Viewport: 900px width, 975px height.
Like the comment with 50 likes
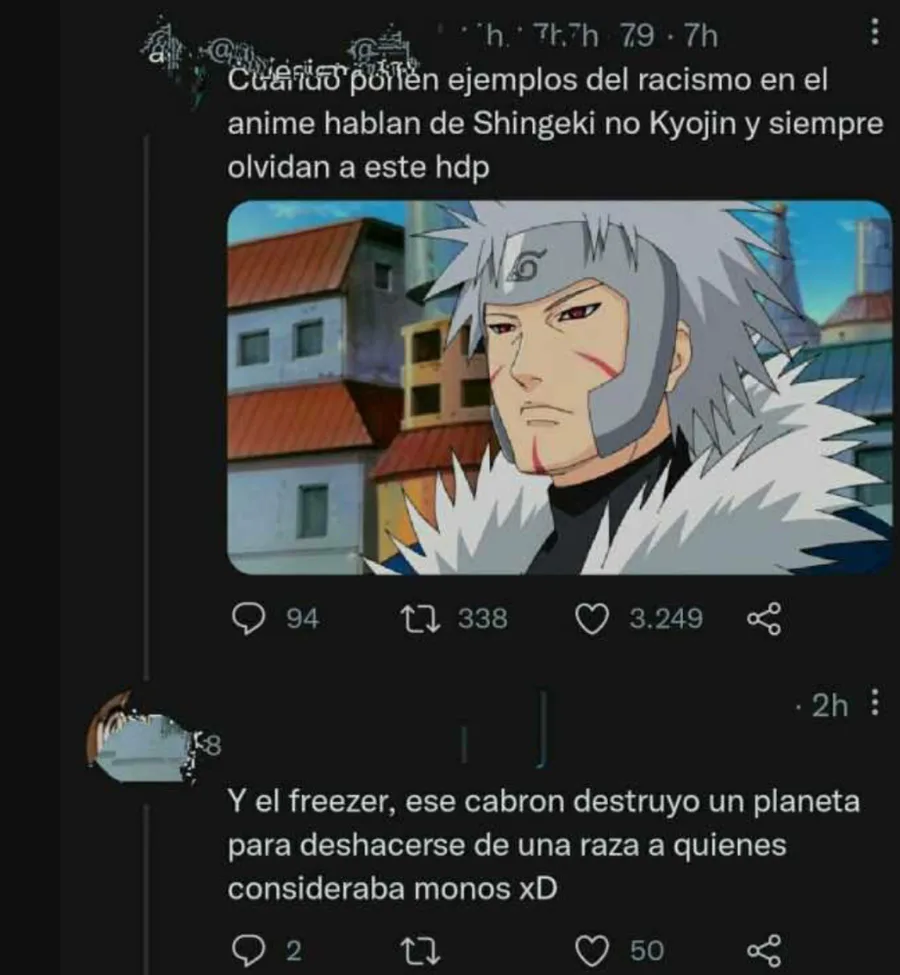[591, 951]
